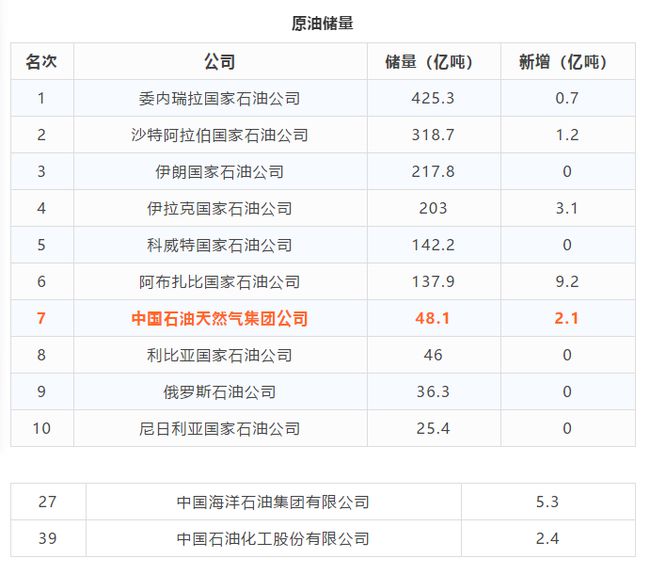Select the reserve value 425.3
The width and height of the screenshot is (650, 574).
[433, 98]
